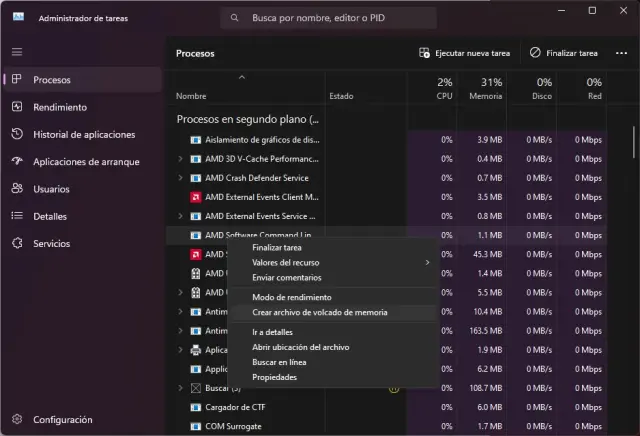Image resolution: width=640 pixels, height=436 pixels.
Task: Click Ejecutar nueva tarea button
Action: click(464, 53)
